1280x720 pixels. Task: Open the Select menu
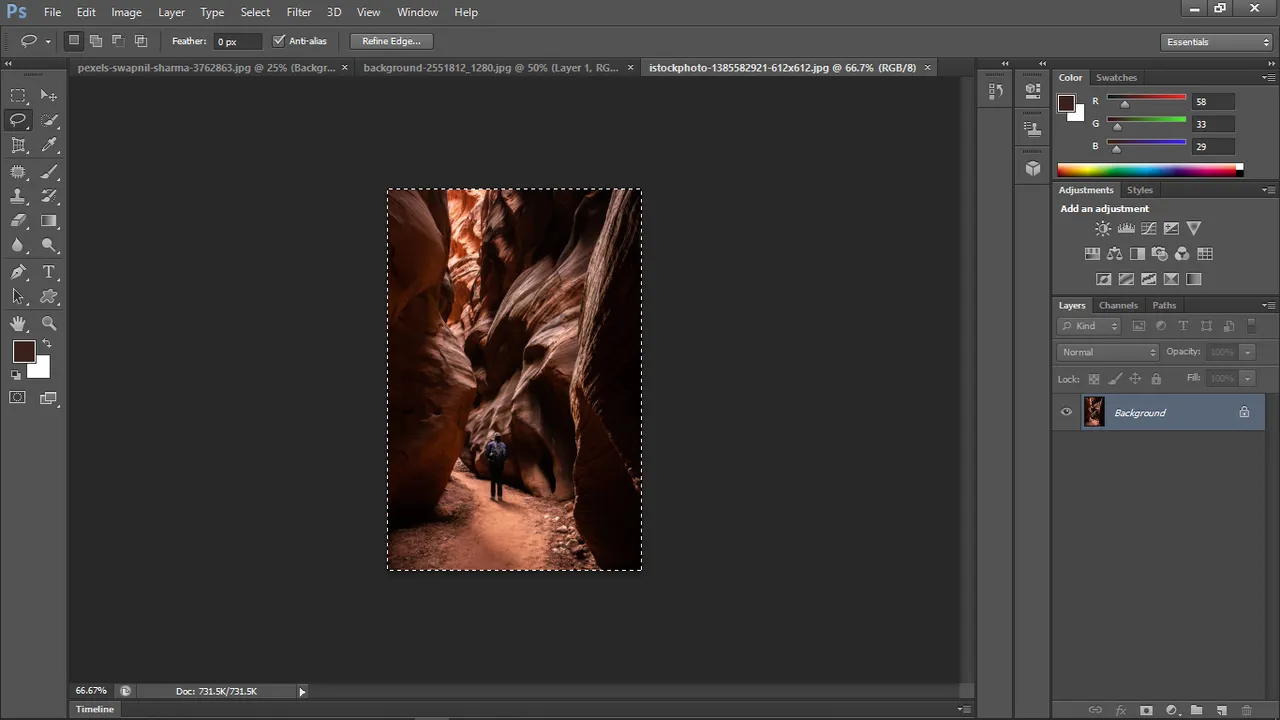point(255,12)
